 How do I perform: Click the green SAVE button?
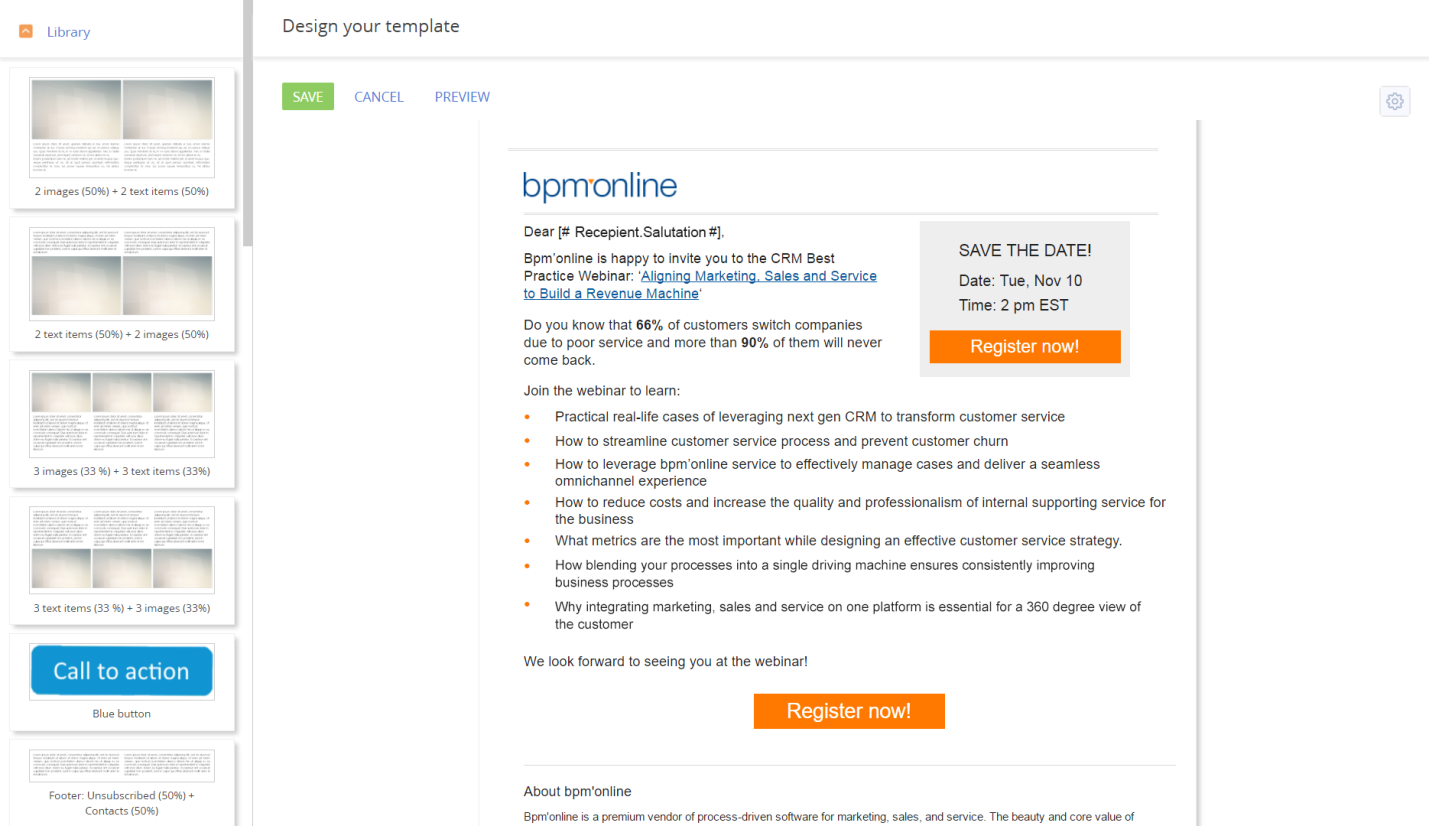[x=308, y=97]
